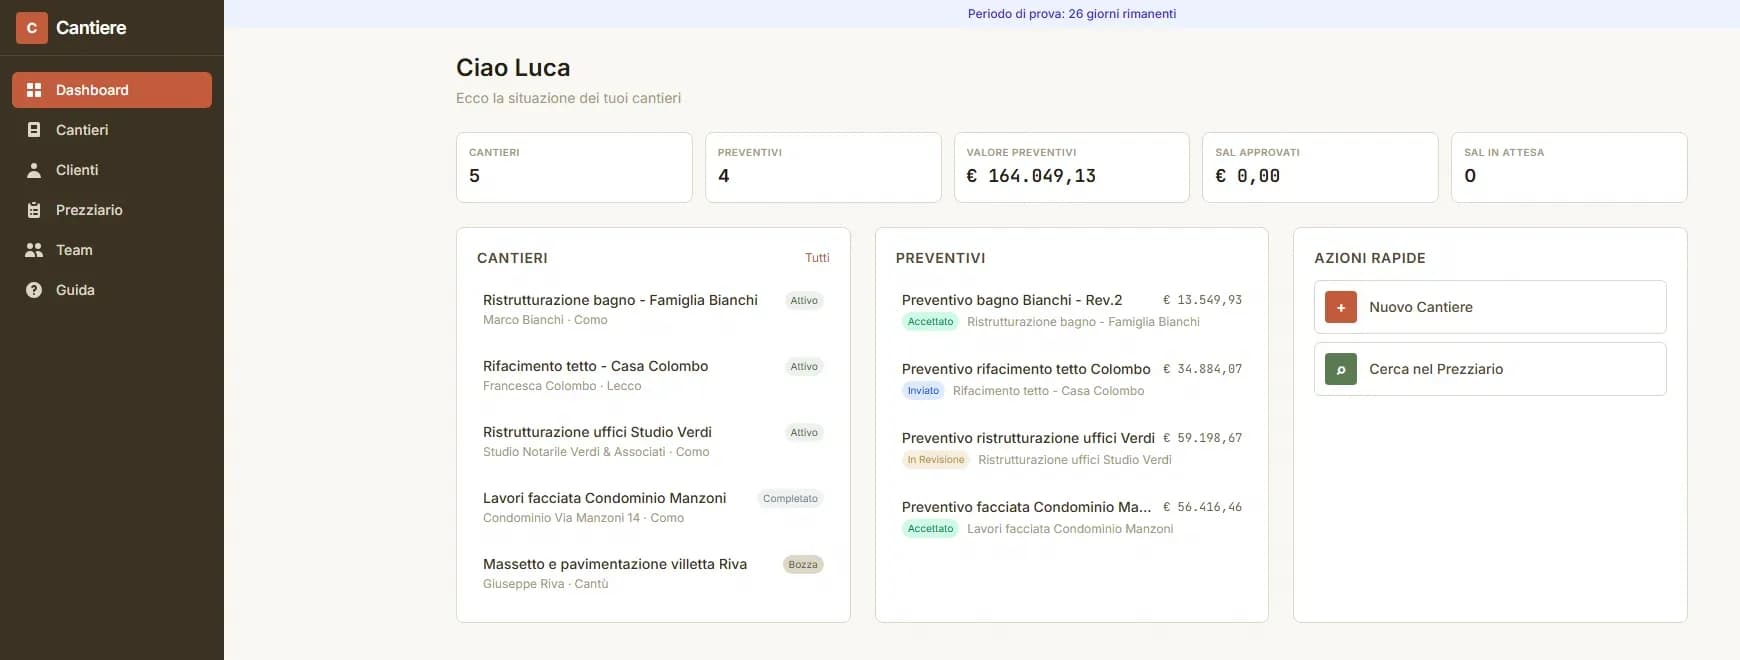
Task: Click the Completato badge on Condominio Manzoni
Action: [x=790, y=499]
